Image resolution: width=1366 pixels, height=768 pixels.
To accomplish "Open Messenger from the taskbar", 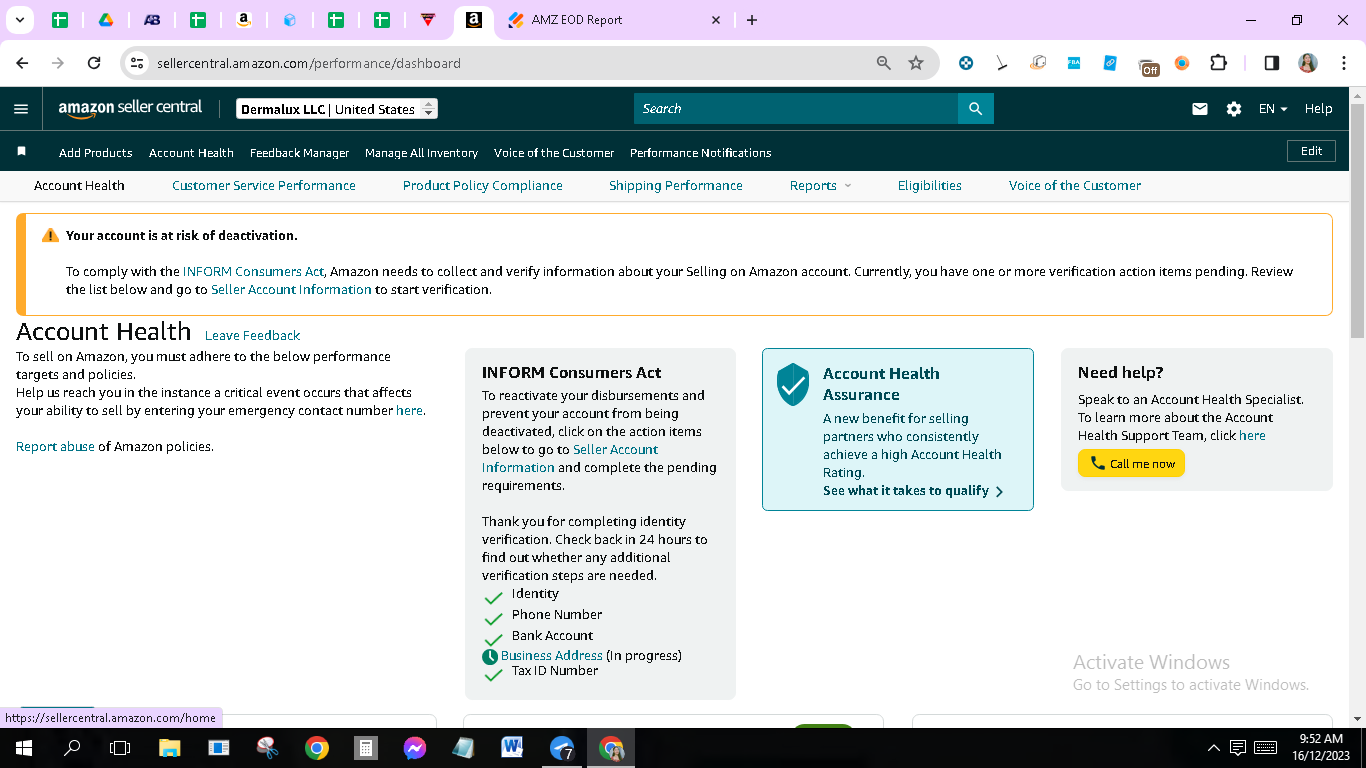I will point(415,748).
